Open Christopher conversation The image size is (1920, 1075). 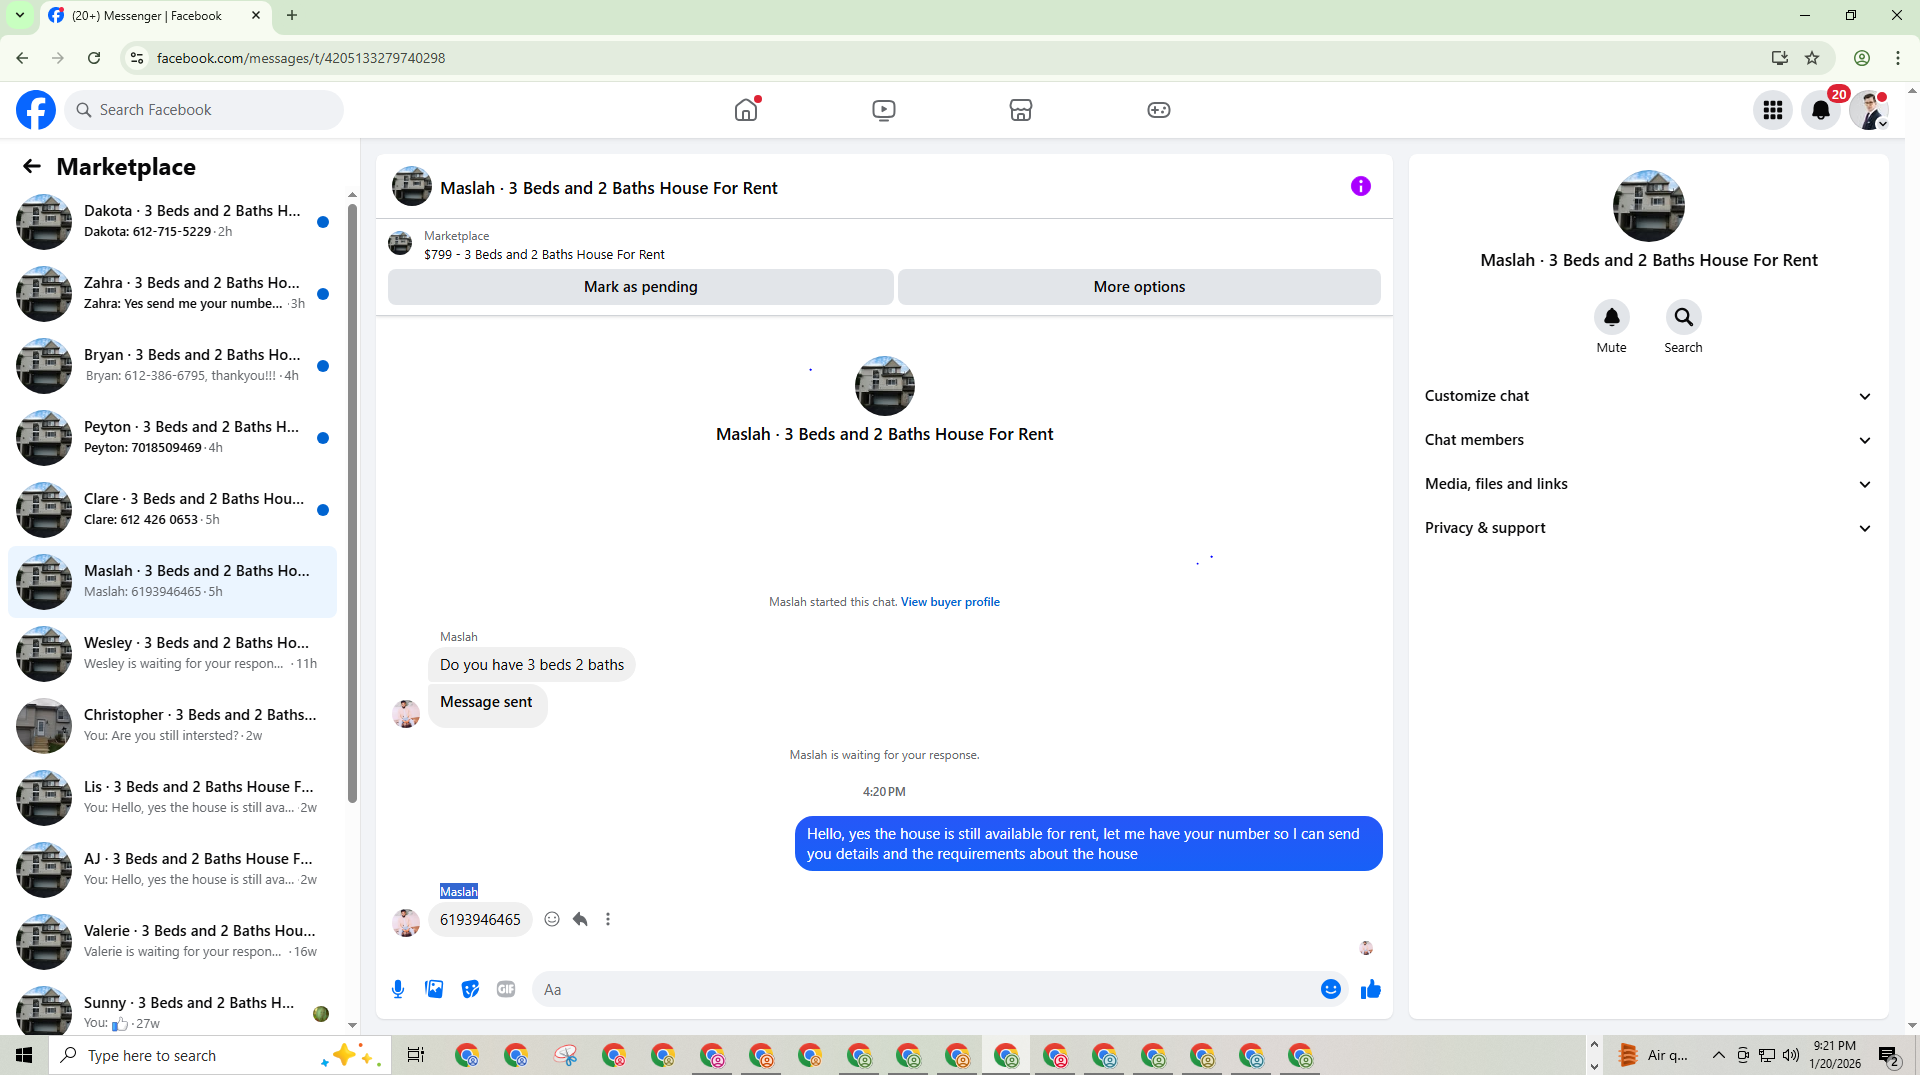[172, 726]
